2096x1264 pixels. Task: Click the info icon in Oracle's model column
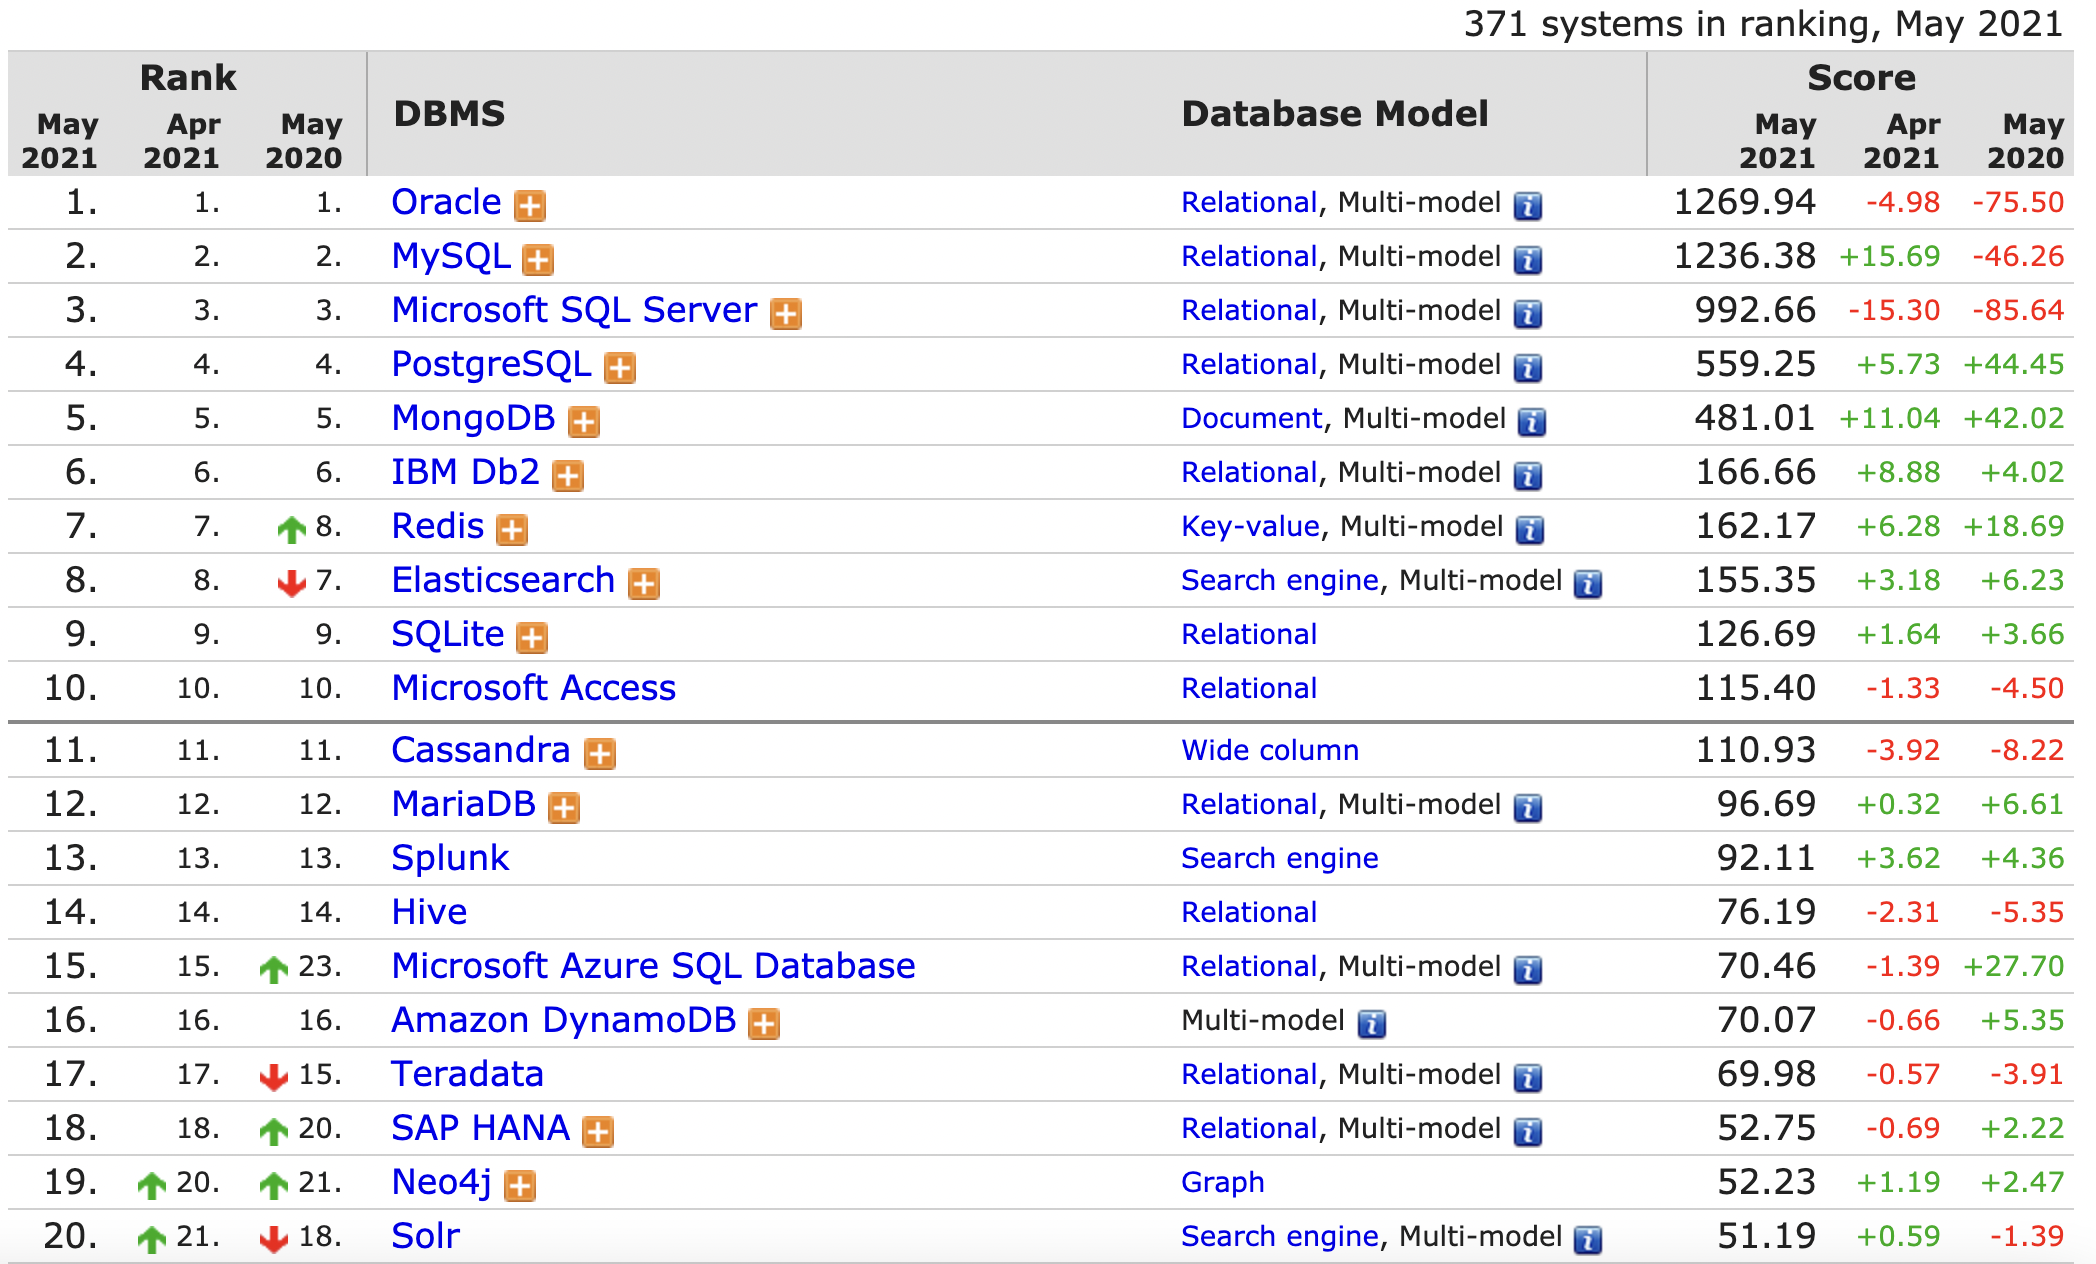(1527, 206)
